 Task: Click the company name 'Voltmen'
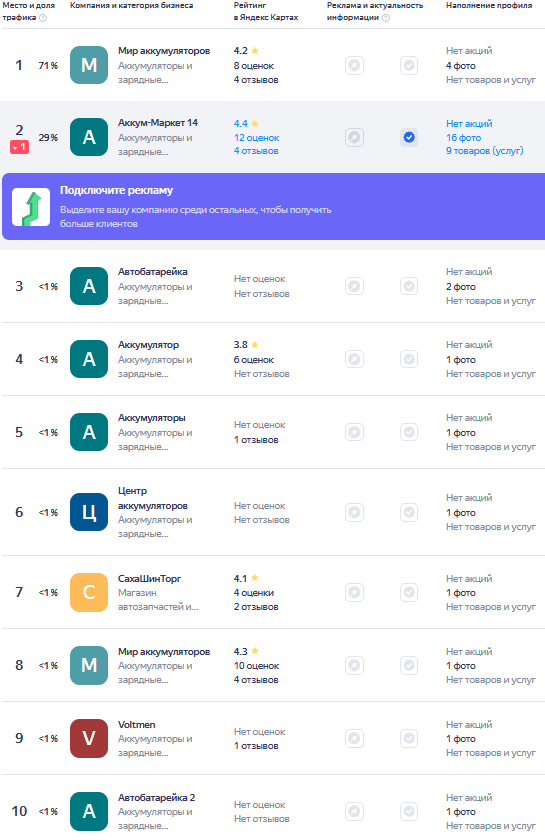[x=137, y=724]
